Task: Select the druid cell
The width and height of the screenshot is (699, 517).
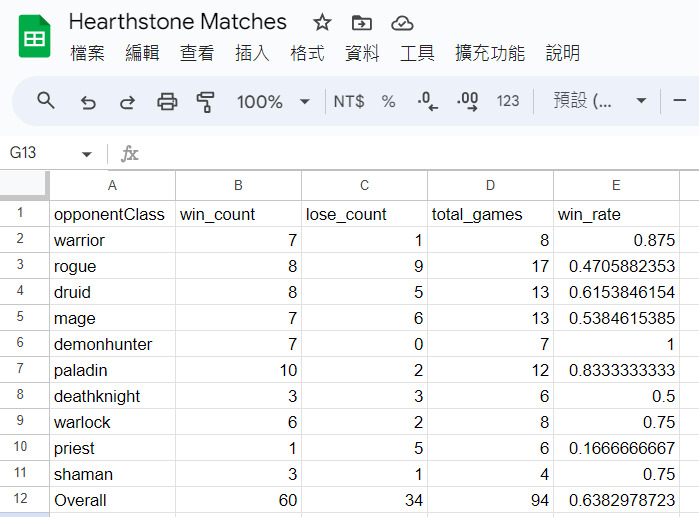Action: (x=112, y=292)
